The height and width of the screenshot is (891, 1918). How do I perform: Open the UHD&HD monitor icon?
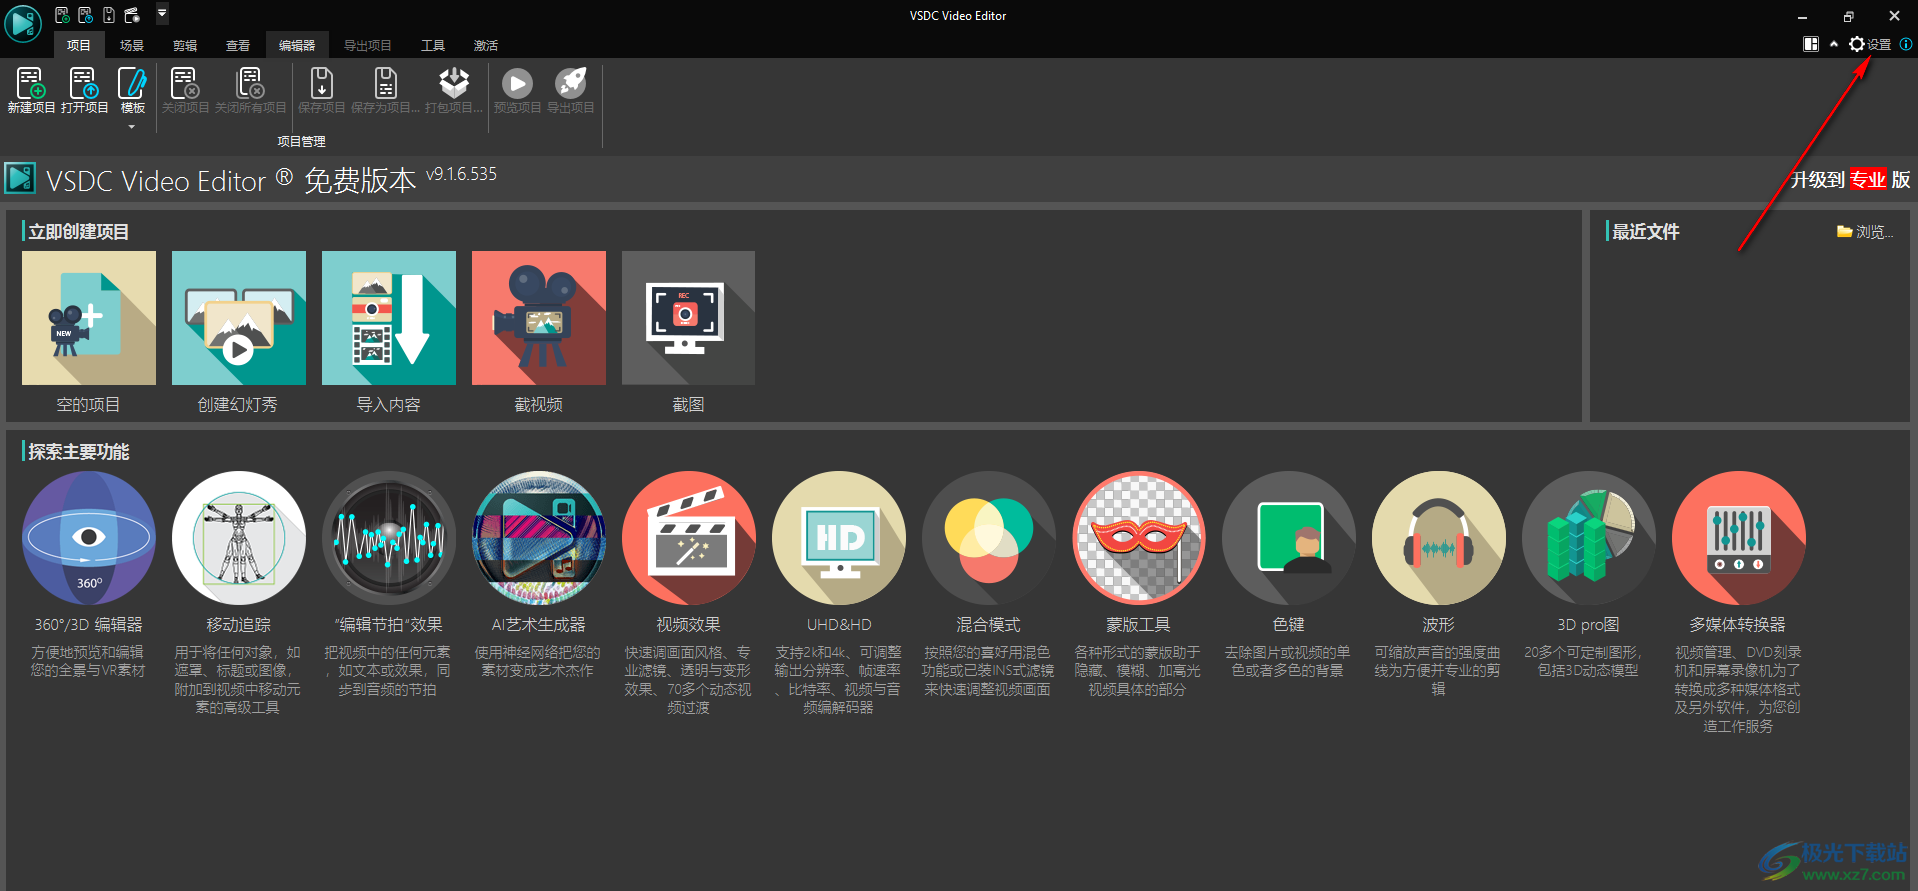pos(839,538)
